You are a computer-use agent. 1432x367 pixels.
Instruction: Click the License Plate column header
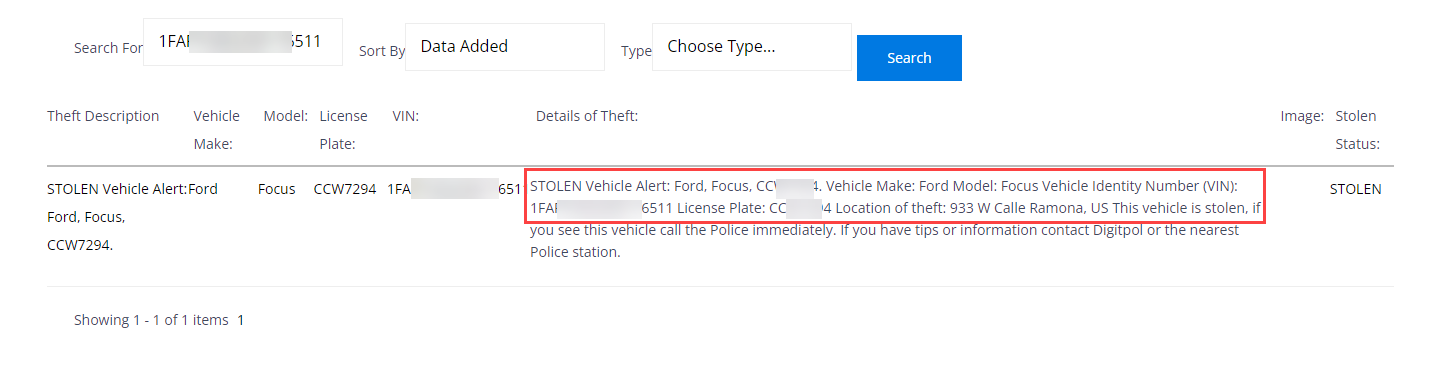(x=343, y=130)
